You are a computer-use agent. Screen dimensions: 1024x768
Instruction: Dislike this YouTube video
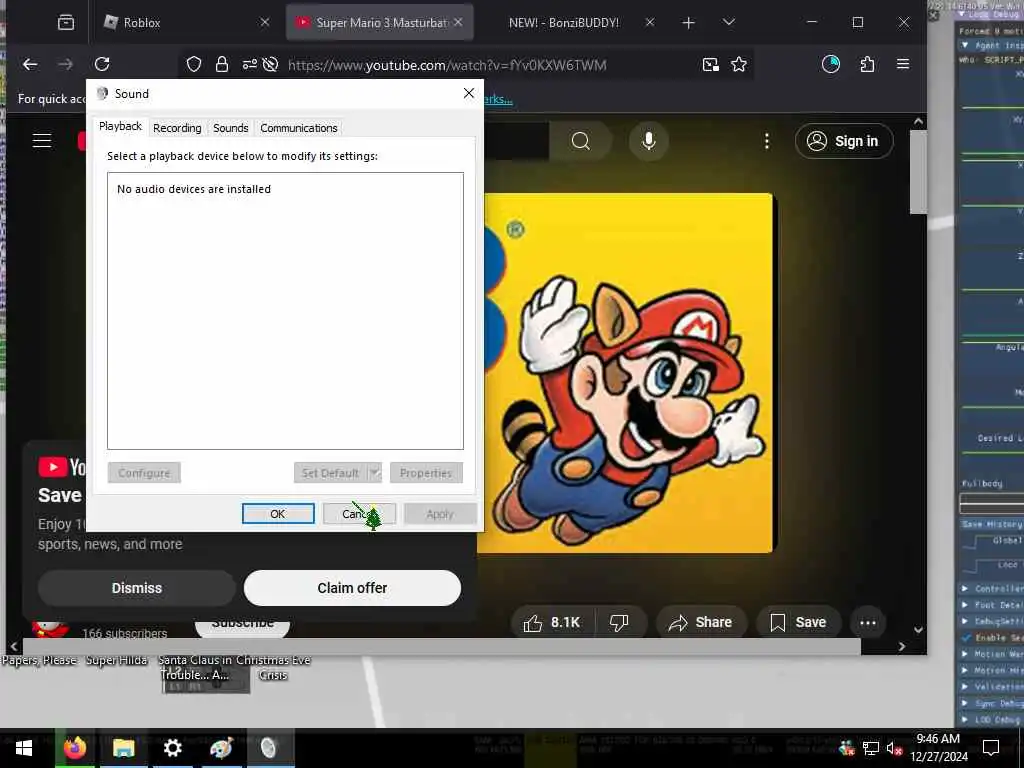pos(619,622)
